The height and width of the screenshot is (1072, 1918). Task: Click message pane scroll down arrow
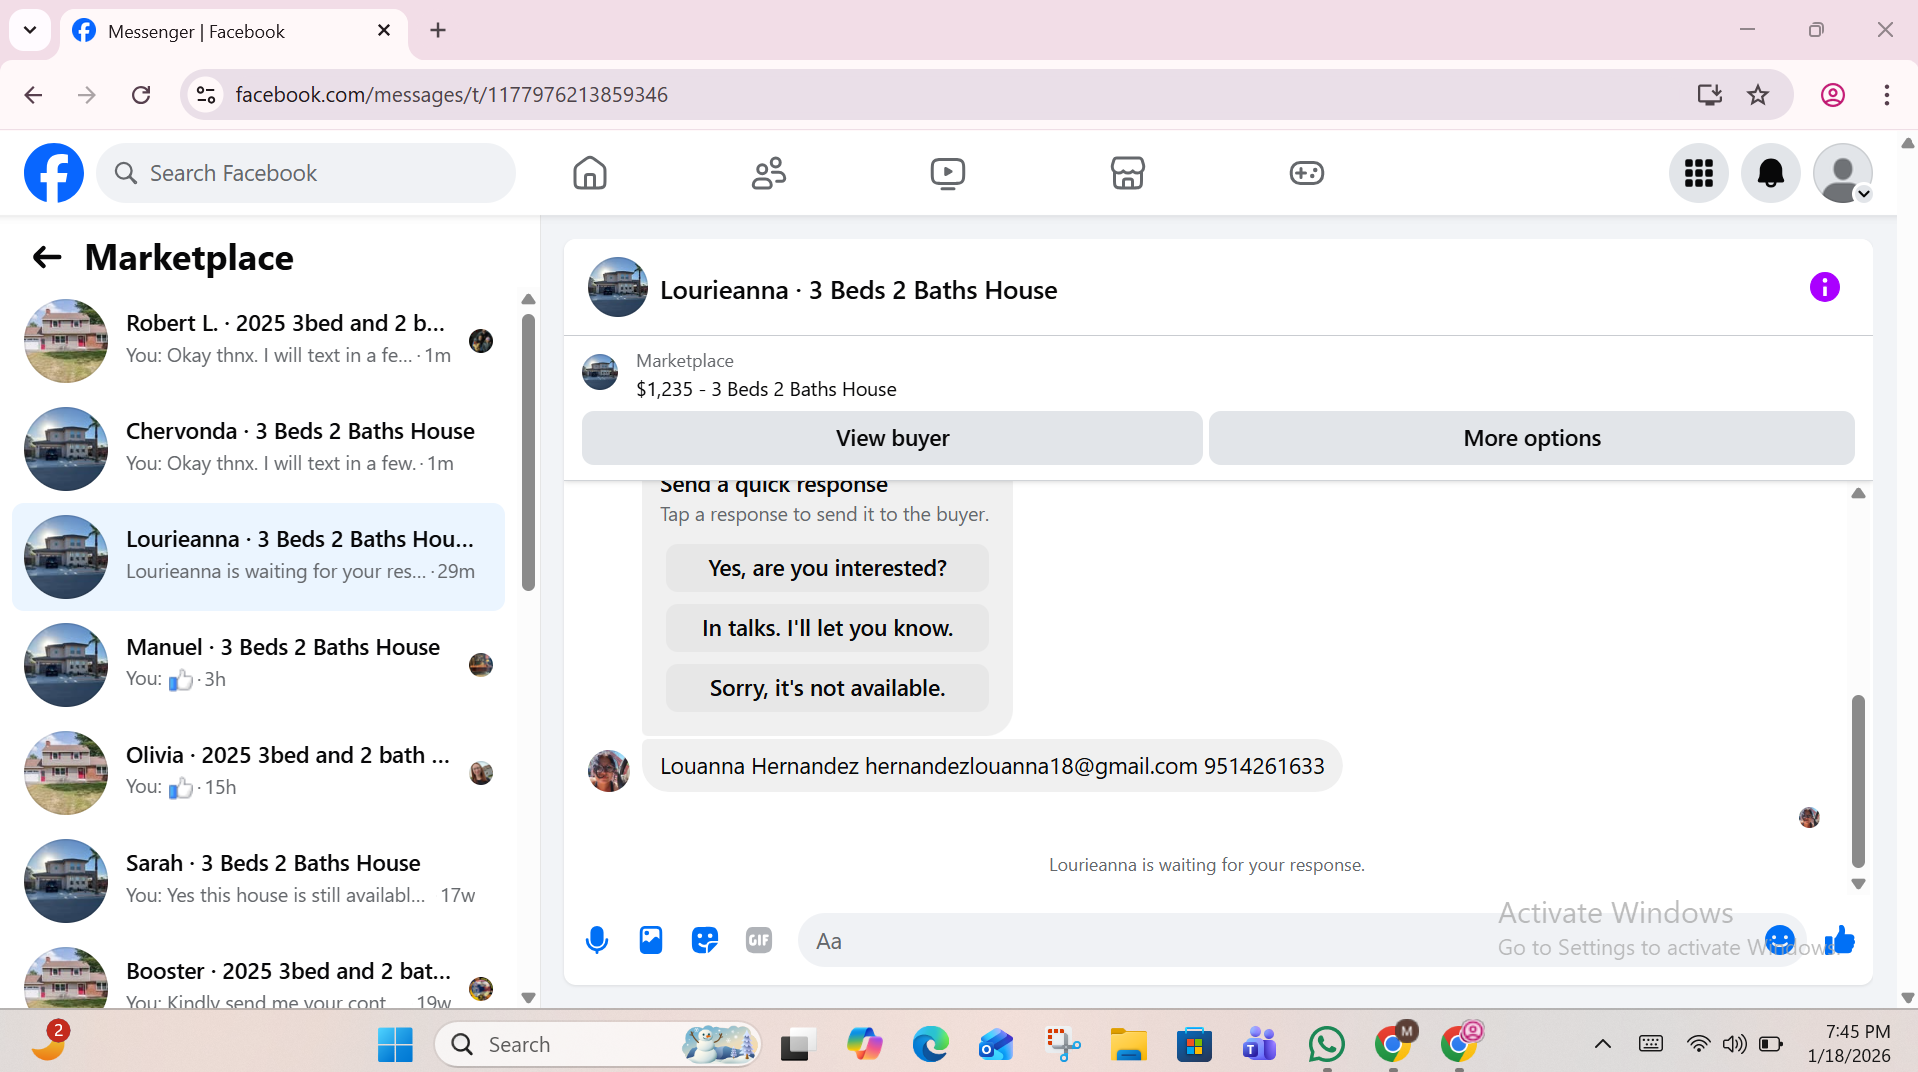[x=1858, y=884]
